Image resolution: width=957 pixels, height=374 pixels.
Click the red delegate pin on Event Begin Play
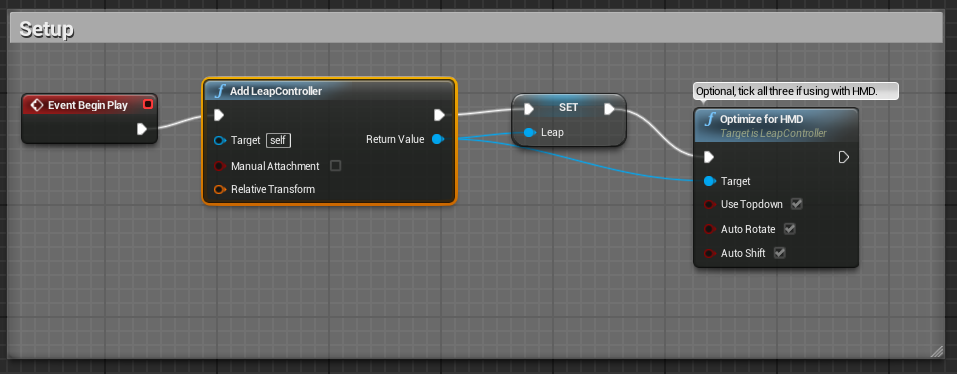click(x=147, y=104)
